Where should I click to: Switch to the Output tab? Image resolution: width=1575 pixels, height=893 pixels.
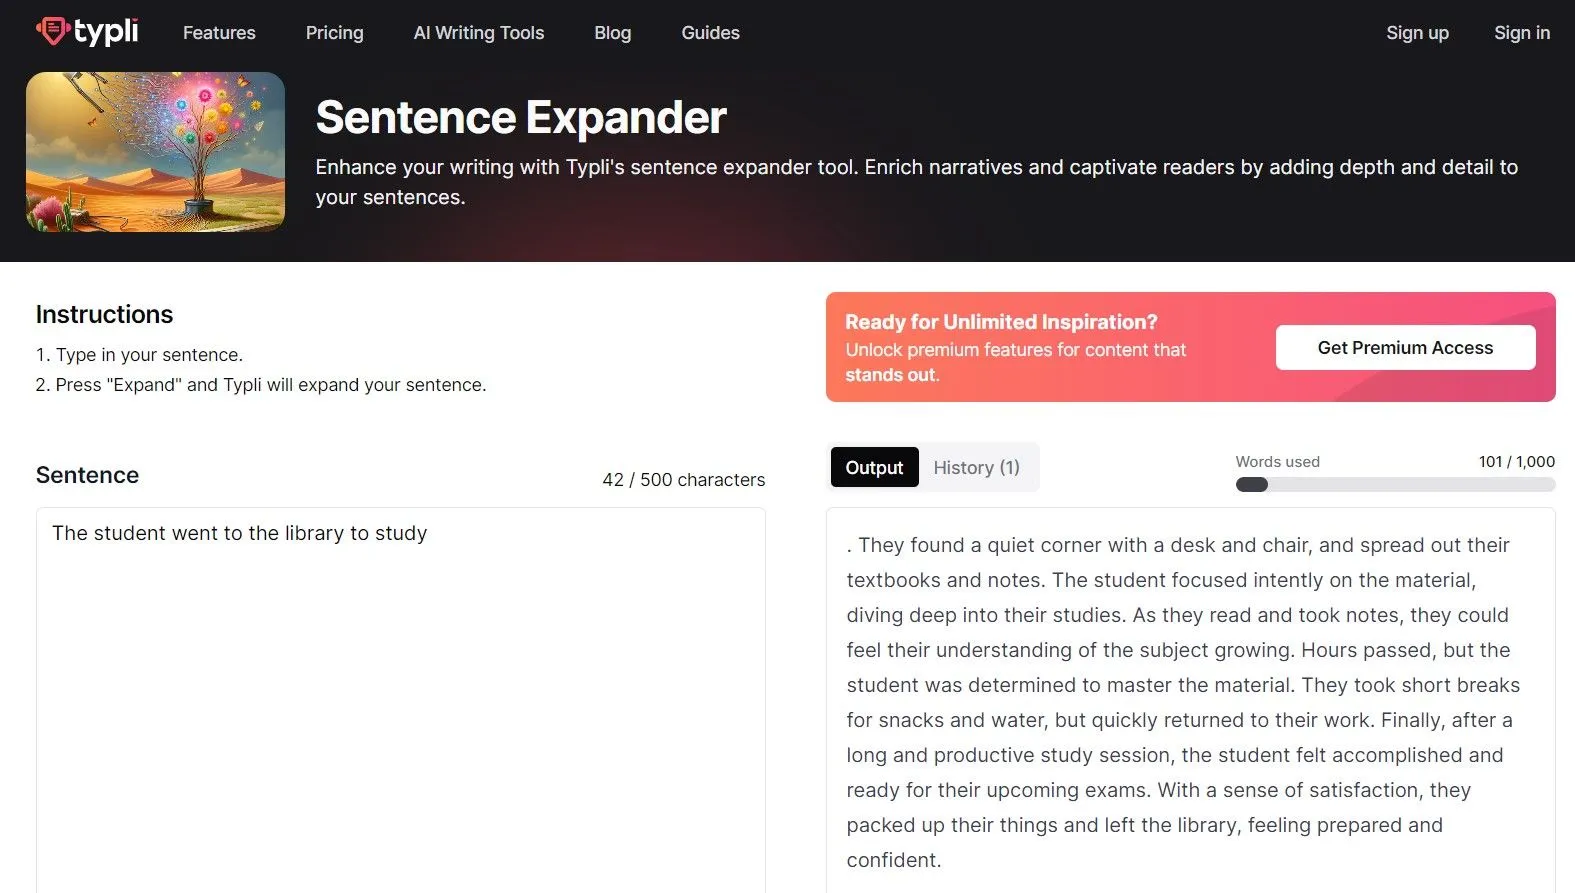[x=874, y=467]
